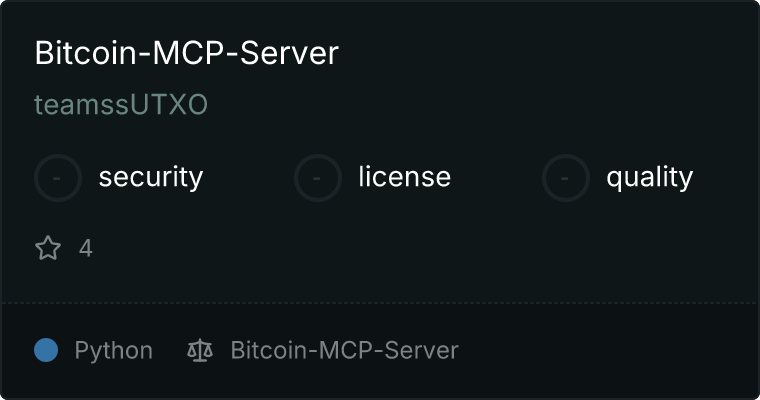Click the empty footer area beside license name
Viewport: 760px width, 400px height.
pyautogui.click(x=606, y=351)
